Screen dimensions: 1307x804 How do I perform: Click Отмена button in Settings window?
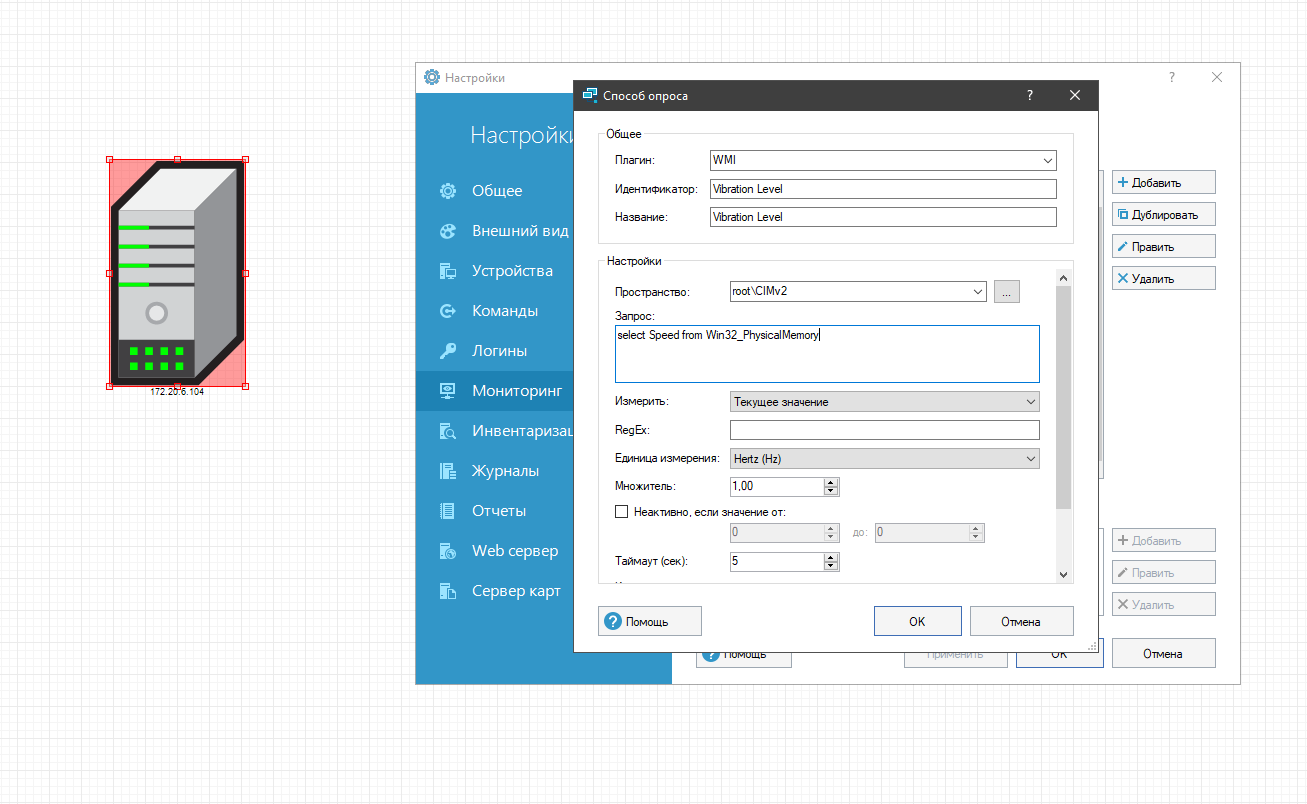point(1163,653)
